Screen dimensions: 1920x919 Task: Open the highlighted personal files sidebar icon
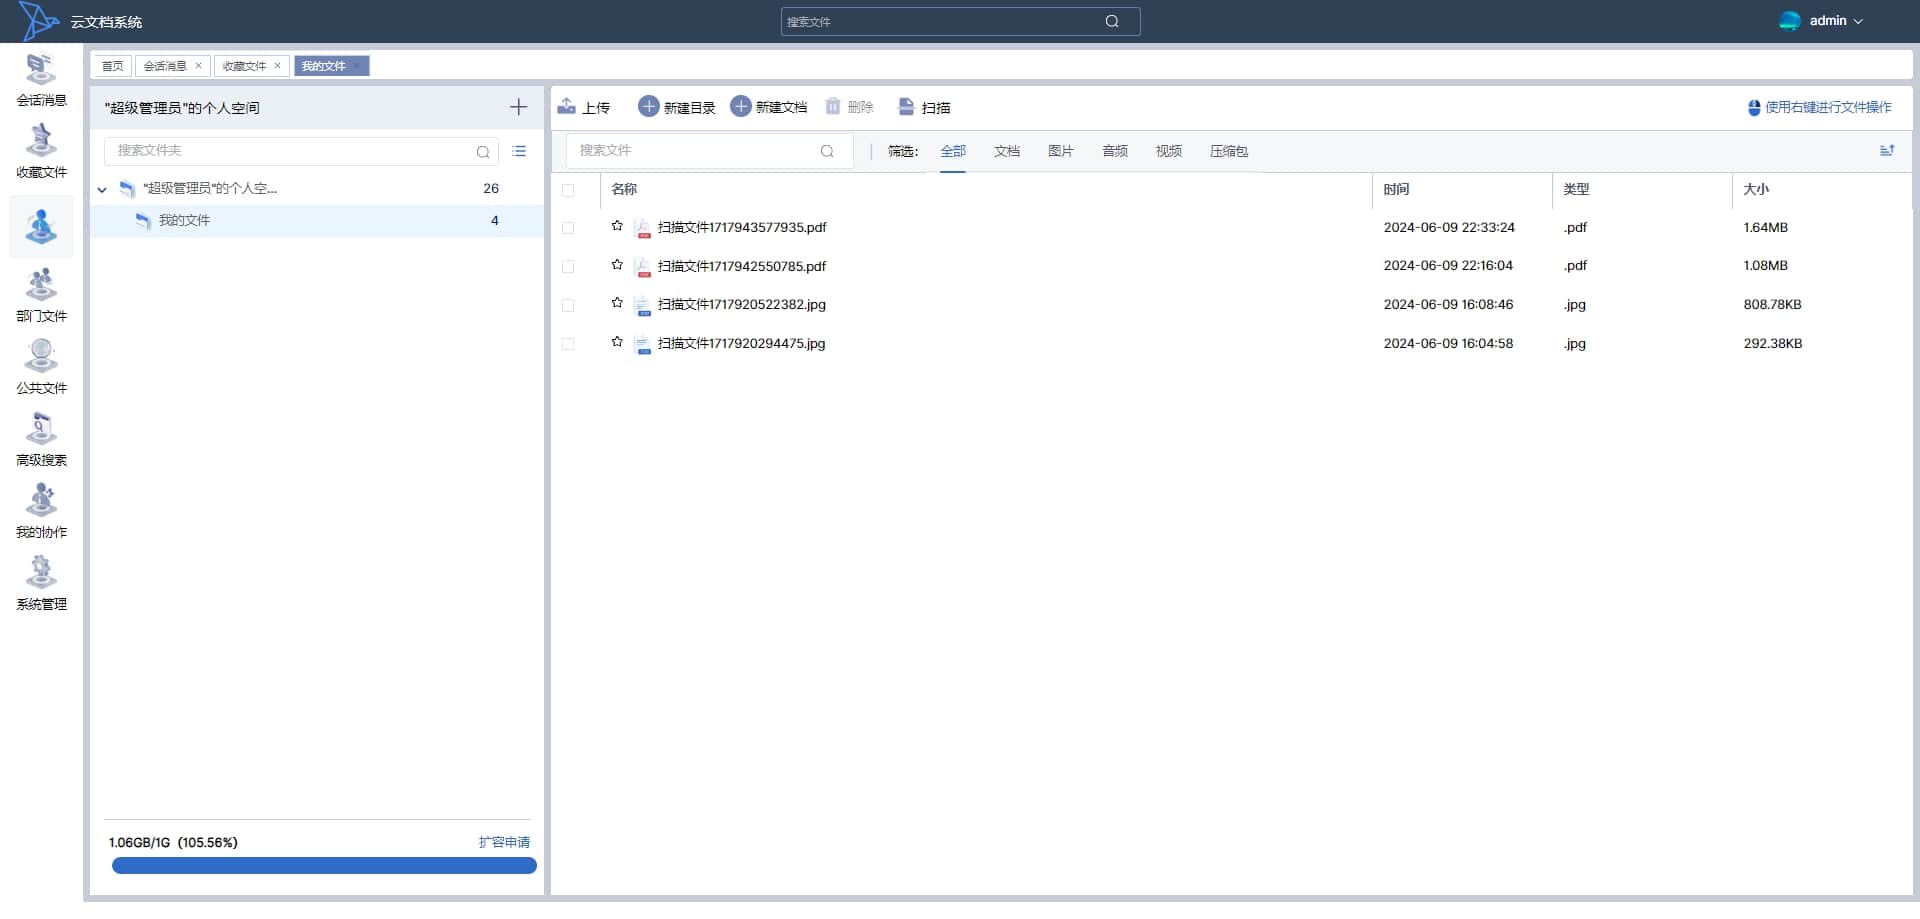(x=41, y=227)
